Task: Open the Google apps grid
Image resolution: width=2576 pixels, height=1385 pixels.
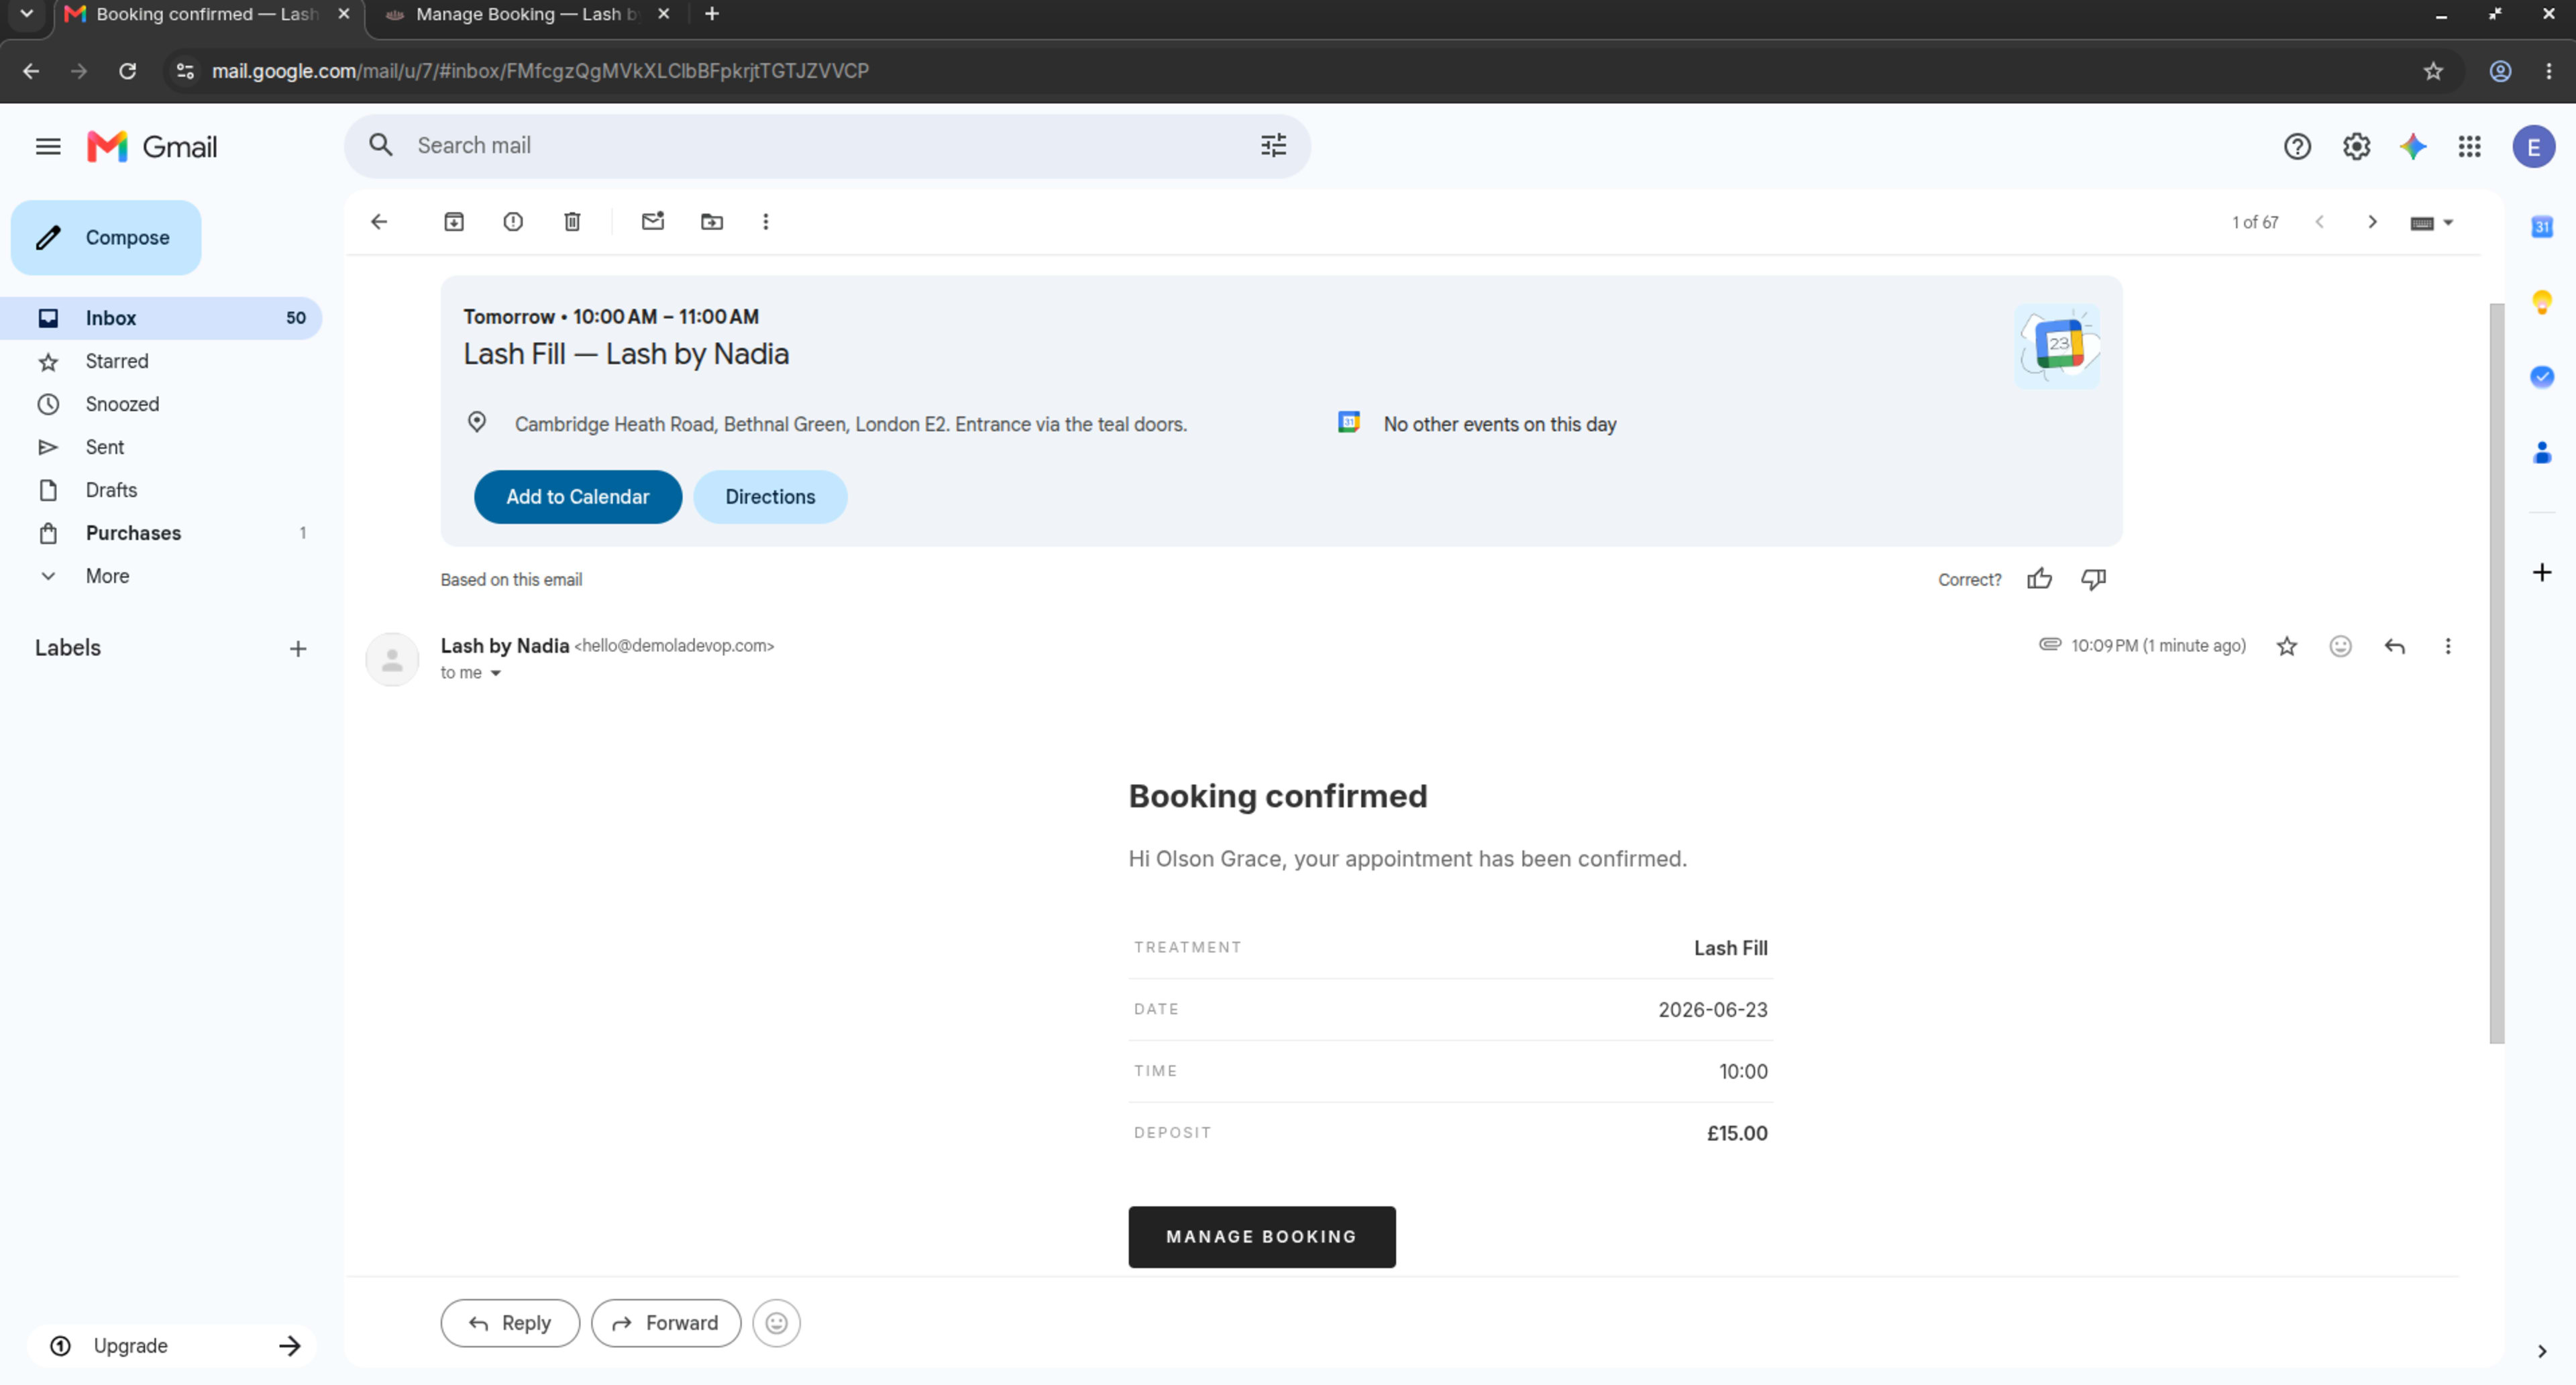Action: pyautogui.click(x=2469, y=147)
